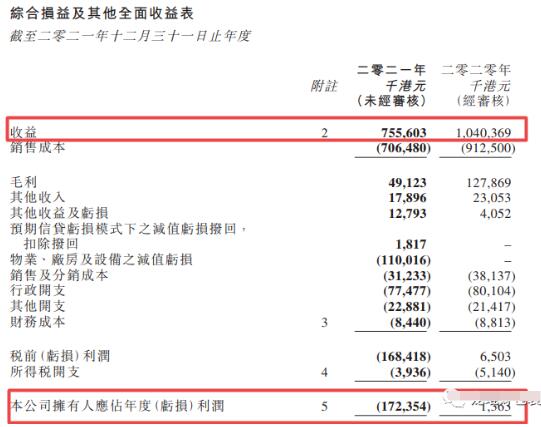Click the 二零二一年 column header
The image size is (541, 427).
[x=391, y=70]
